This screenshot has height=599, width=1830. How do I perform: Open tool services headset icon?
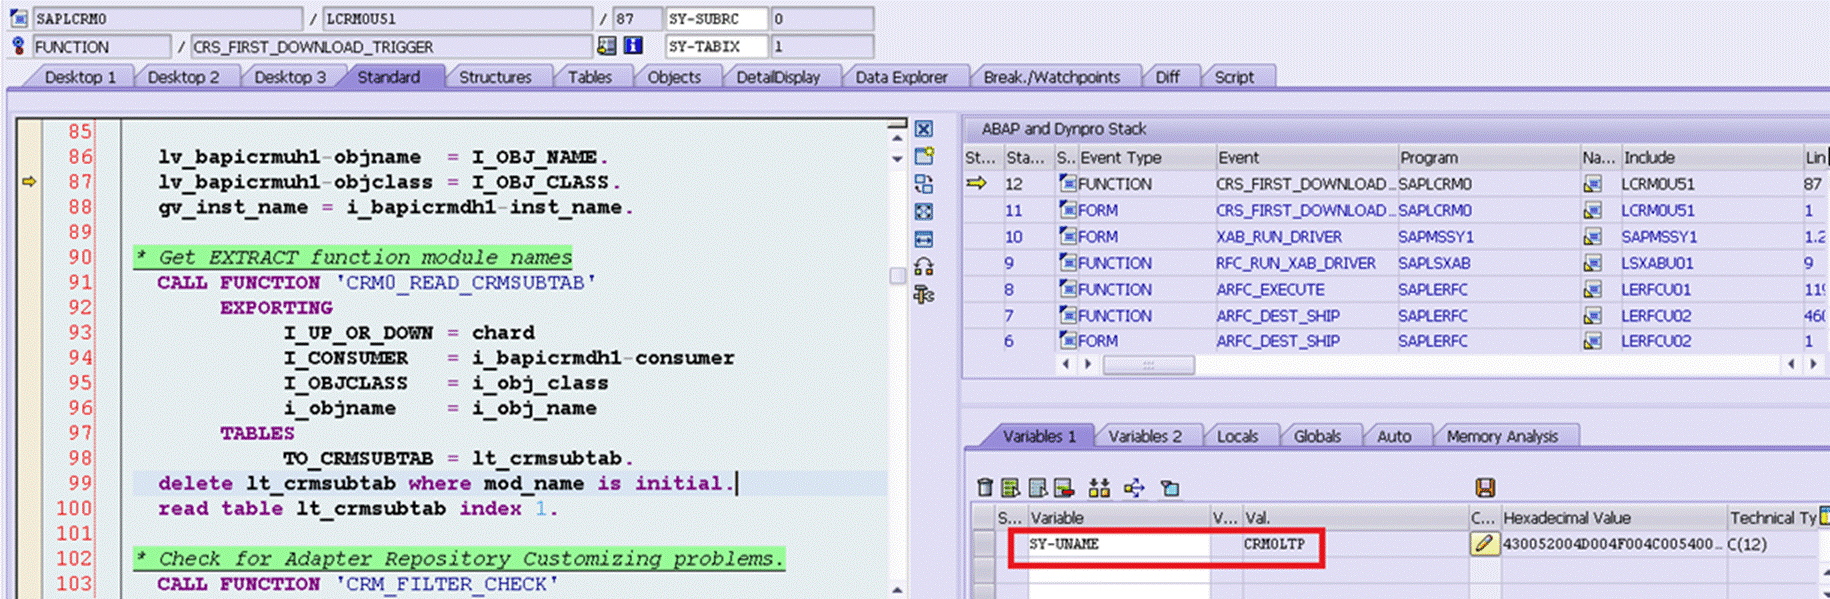(x=924, y=266)
